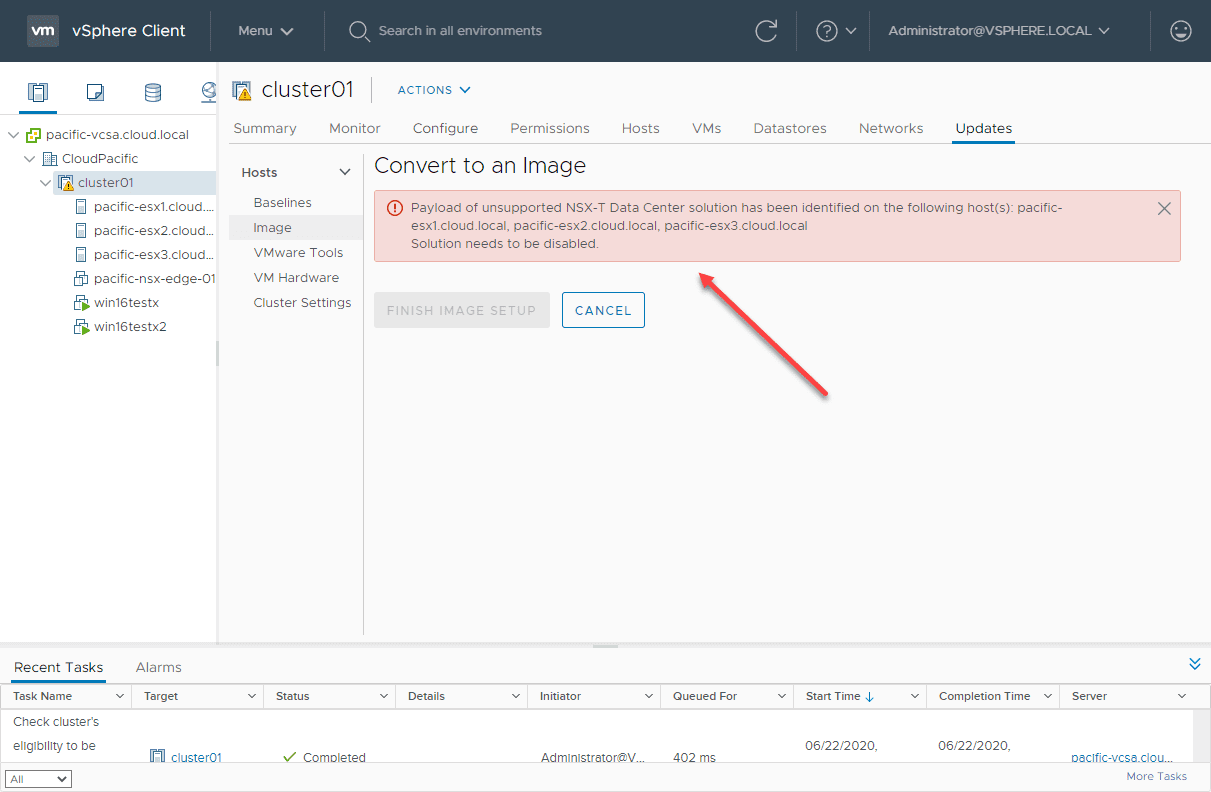Open Task Name column filter dropdown
1211x792 pixels.
coord(120,696)
